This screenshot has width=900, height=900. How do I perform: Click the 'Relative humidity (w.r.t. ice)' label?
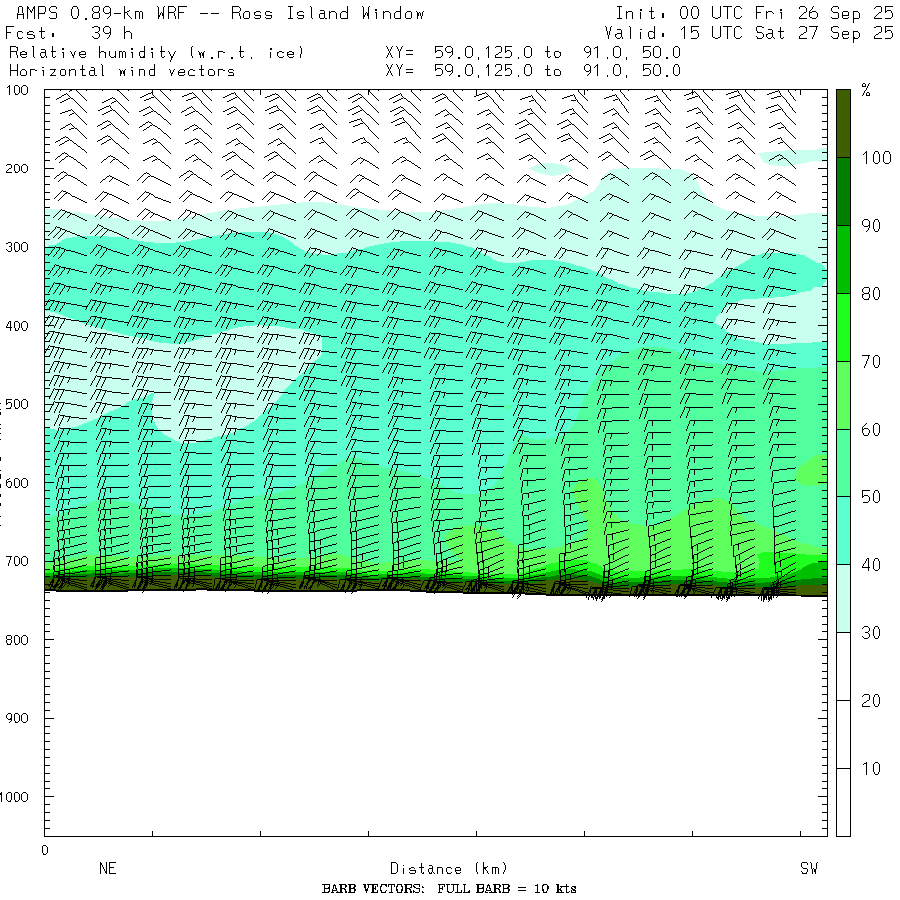point(156,53)
